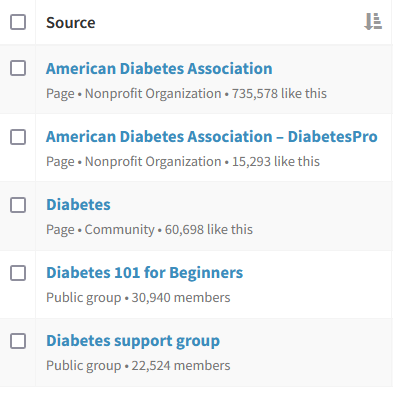The height and width of the screenshot is (397, 393).
Task: Check the Diabetes 101 for Beginners checkbox
Action: tap(18, 273)
